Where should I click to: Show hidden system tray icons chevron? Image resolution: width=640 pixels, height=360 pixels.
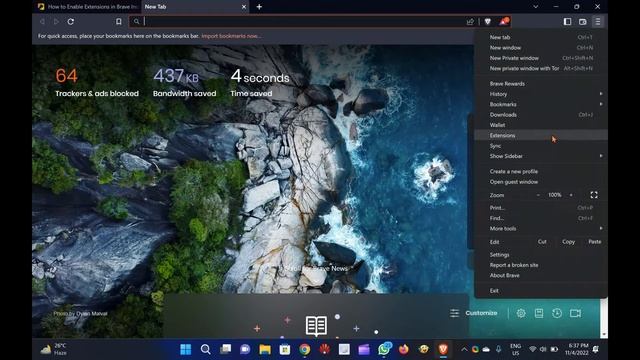coord(464,349)
